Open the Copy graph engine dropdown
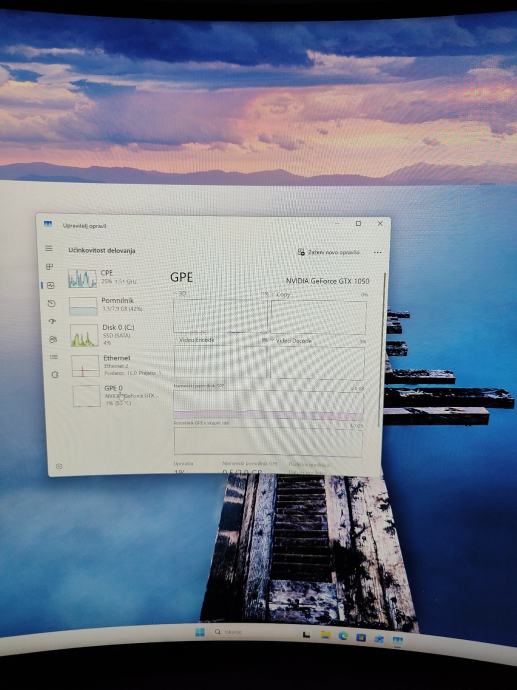 click(281, 294)
